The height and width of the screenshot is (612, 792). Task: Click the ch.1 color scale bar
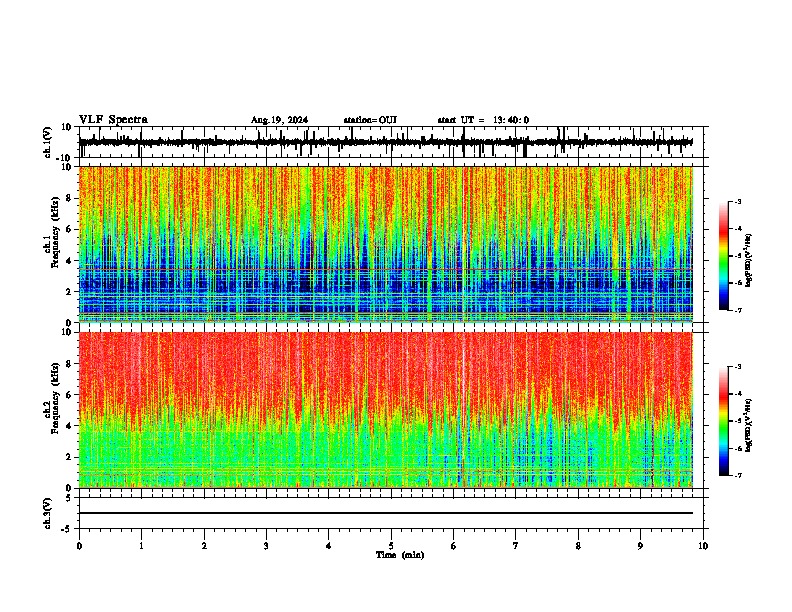[723, 256]
